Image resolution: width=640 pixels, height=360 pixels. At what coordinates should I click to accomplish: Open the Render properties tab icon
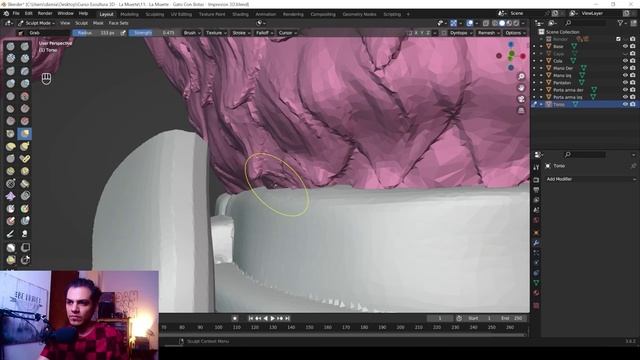(536, 180)
